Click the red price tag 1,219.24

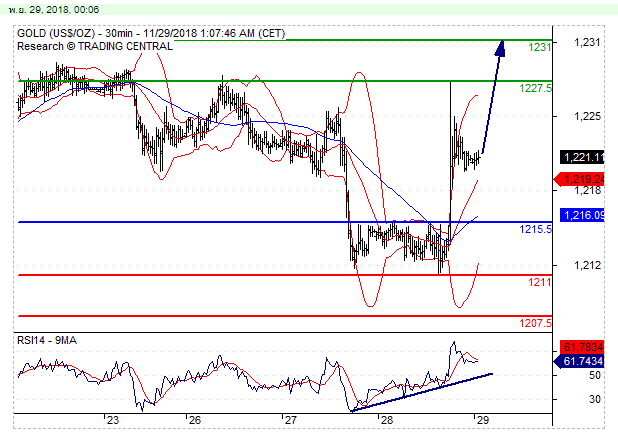tap(579, 179)
